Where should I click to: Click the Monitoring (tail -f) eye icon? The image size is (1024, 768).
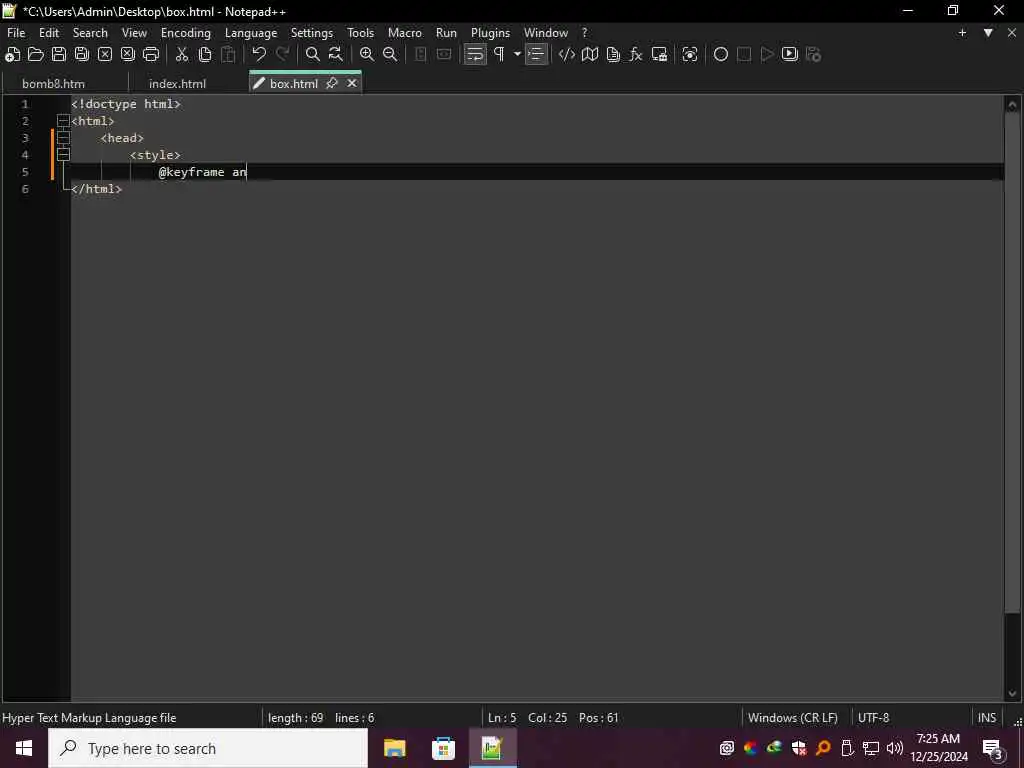coord(690,55)
